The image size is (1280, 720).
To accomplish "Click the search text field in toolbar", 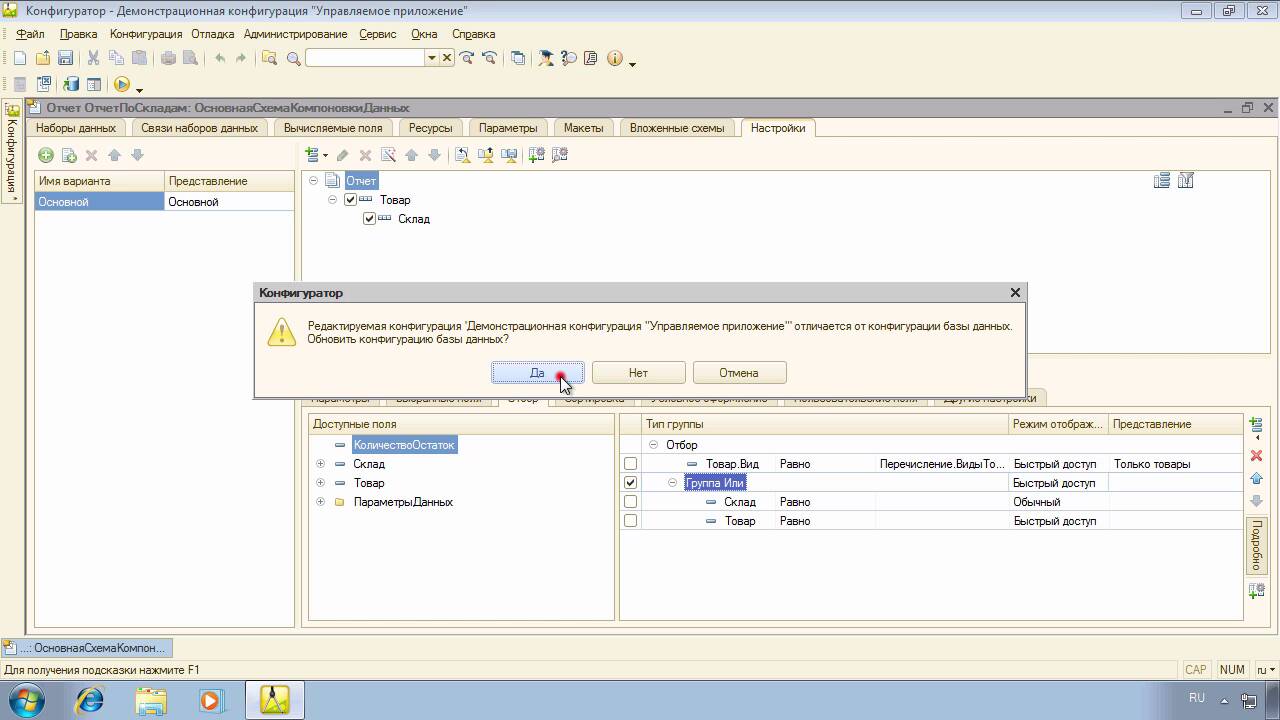I will (x=365, y=58).
